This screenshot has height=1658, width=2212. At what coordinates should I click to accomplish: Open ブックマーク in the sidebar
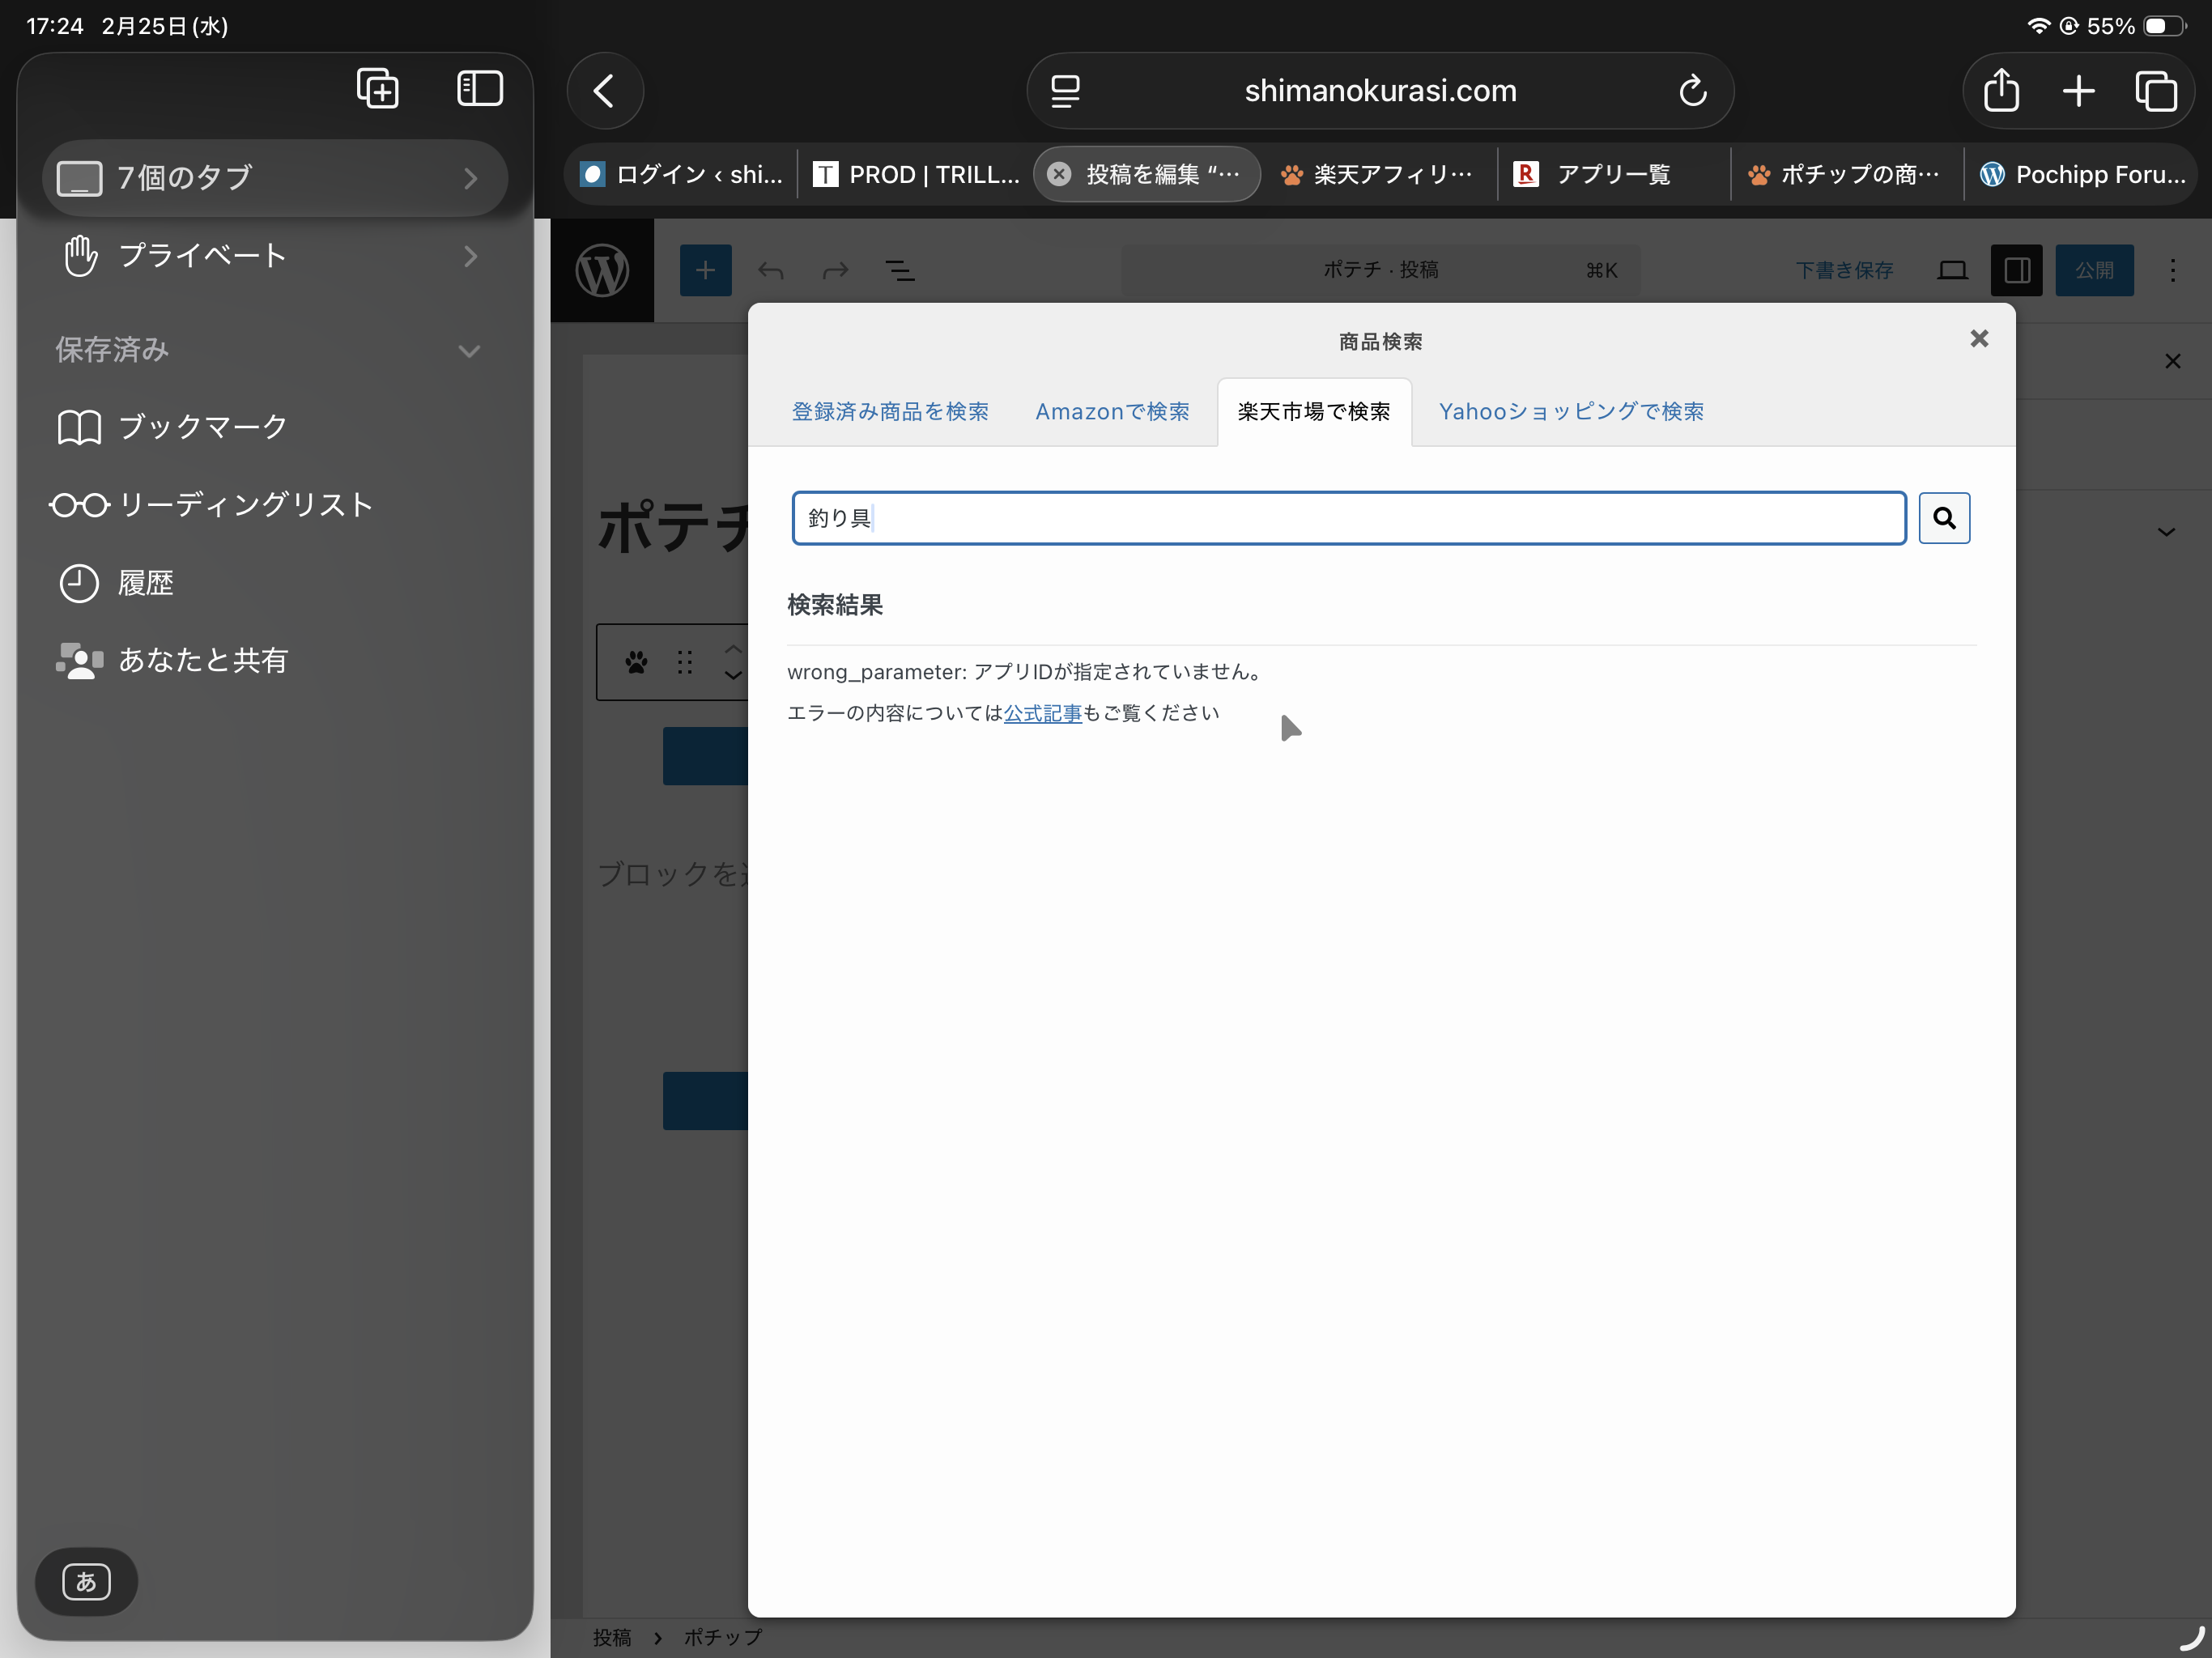(202, 427)
